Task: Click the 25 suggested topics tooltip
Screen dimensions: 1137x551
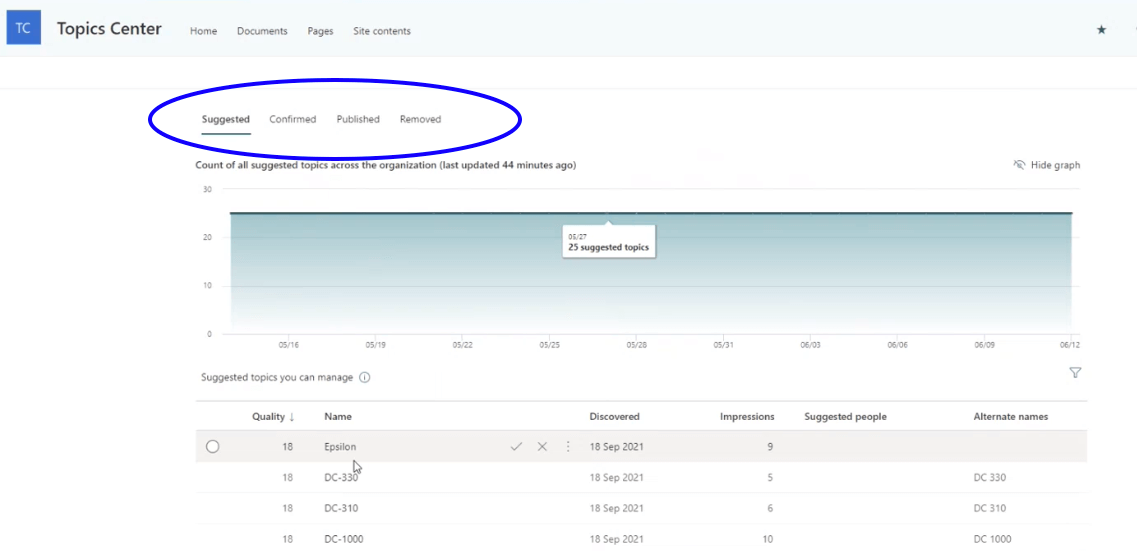Action: 609,242
